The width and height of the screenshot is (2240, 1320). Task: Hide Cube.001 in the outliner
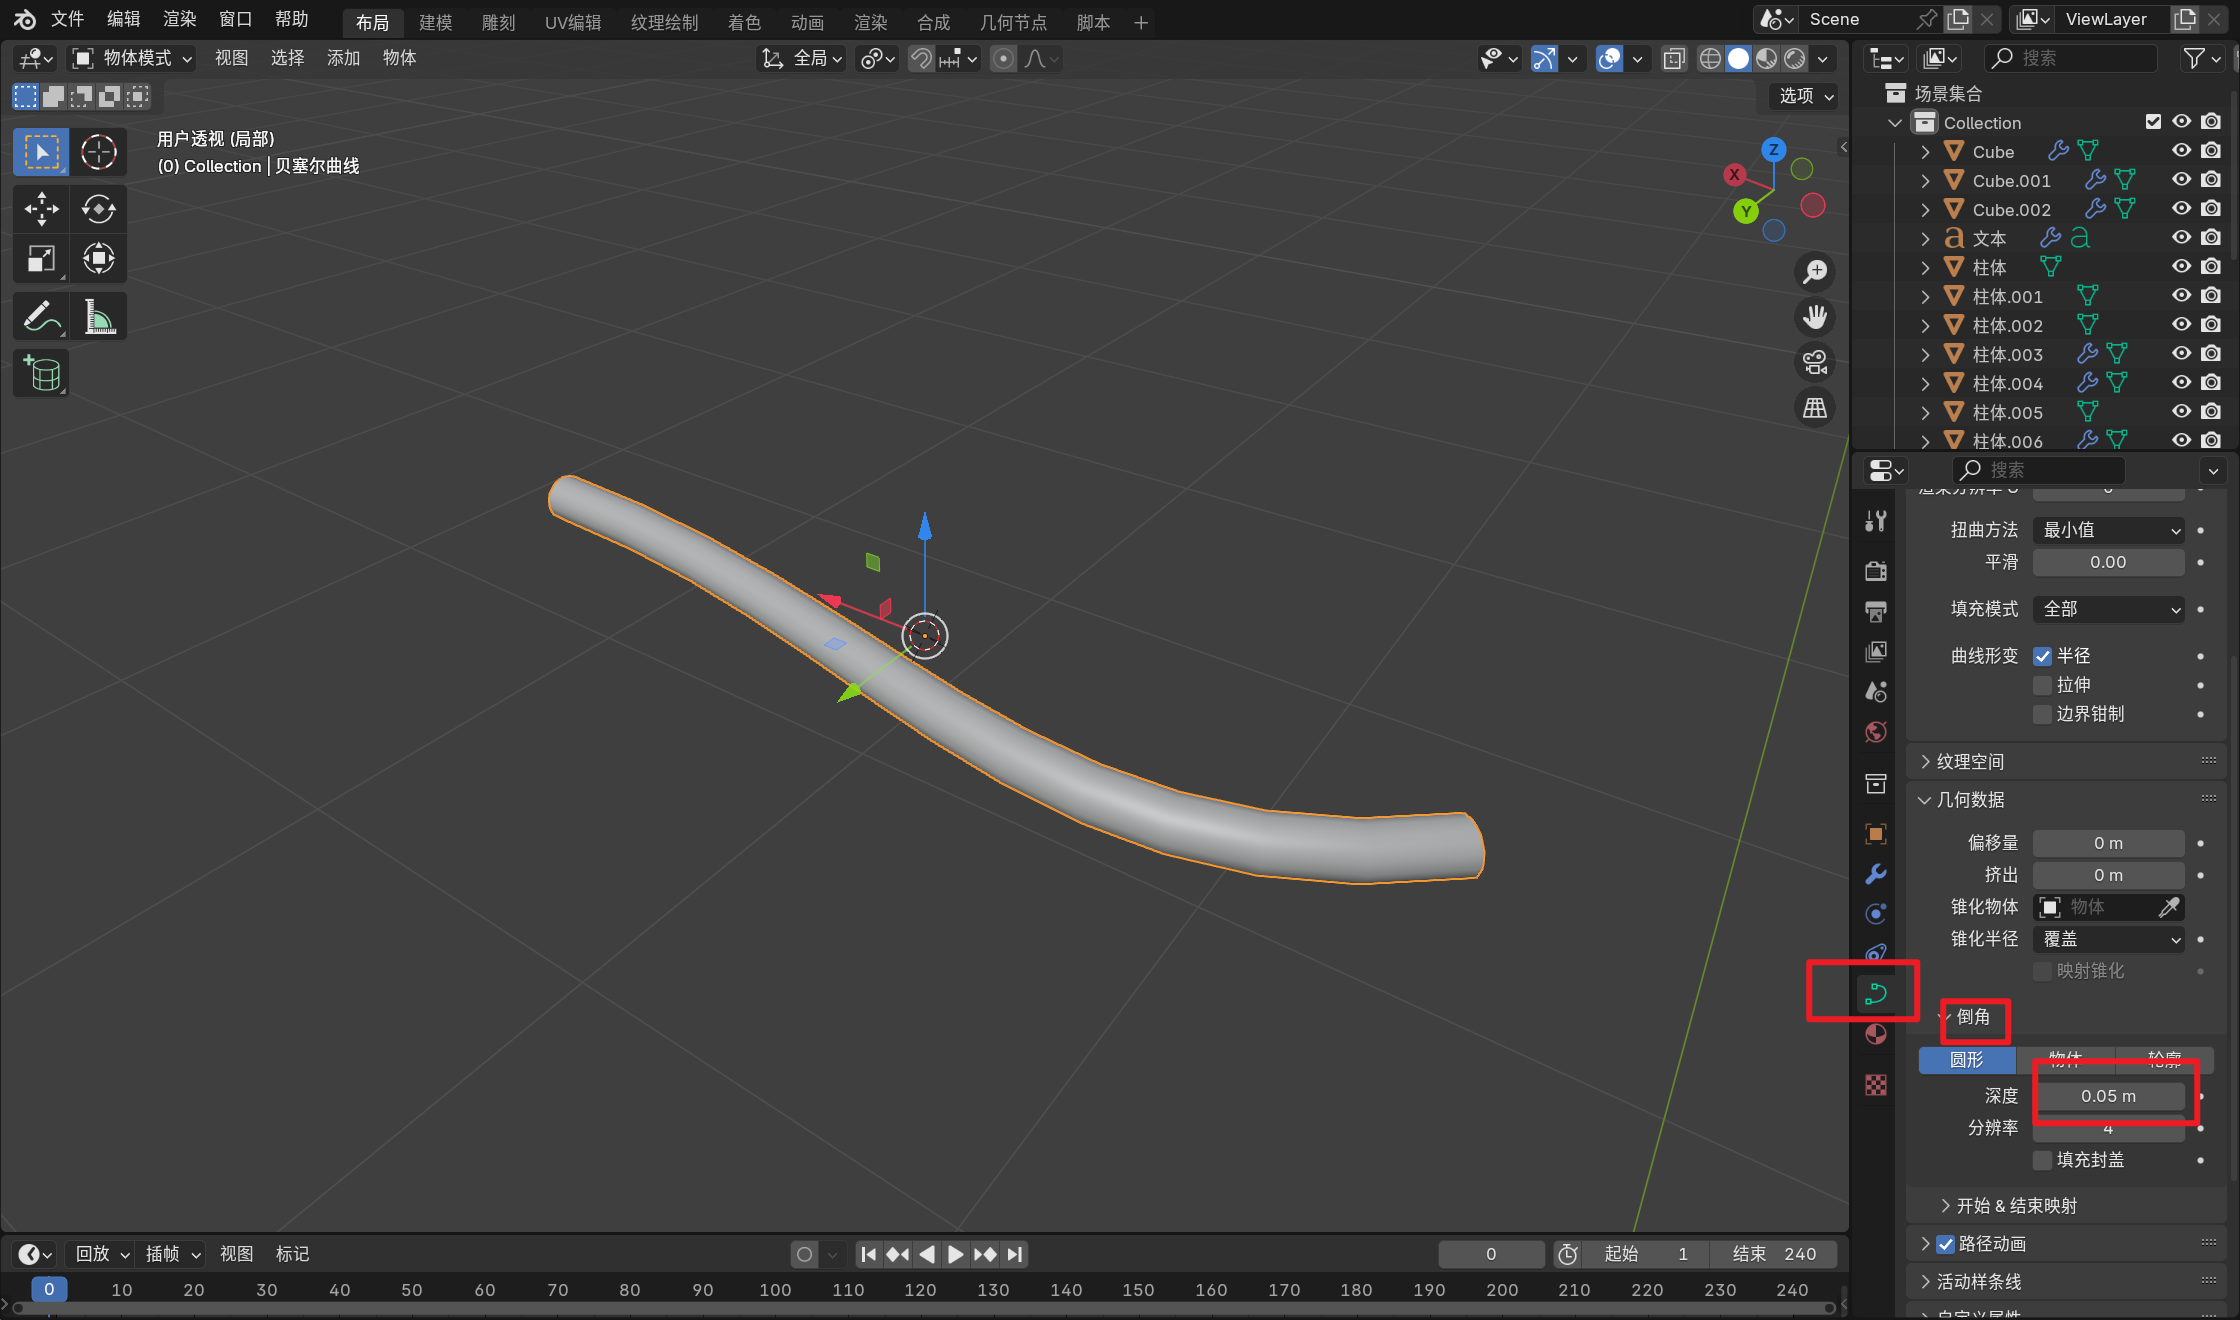[x=2181, y=180]
